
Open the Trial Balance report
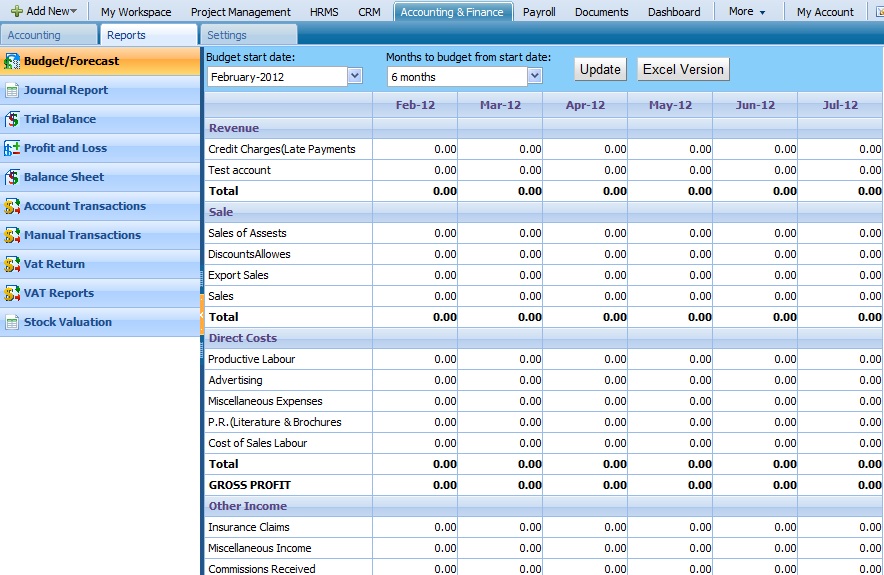60,119
